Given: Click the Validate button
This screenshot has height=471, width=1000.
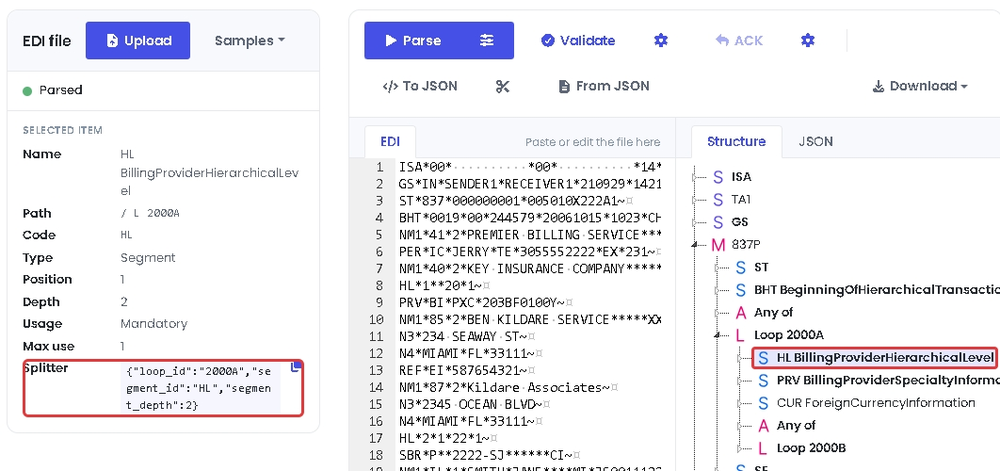Looking at the screenshot, I should pos(578,41).
